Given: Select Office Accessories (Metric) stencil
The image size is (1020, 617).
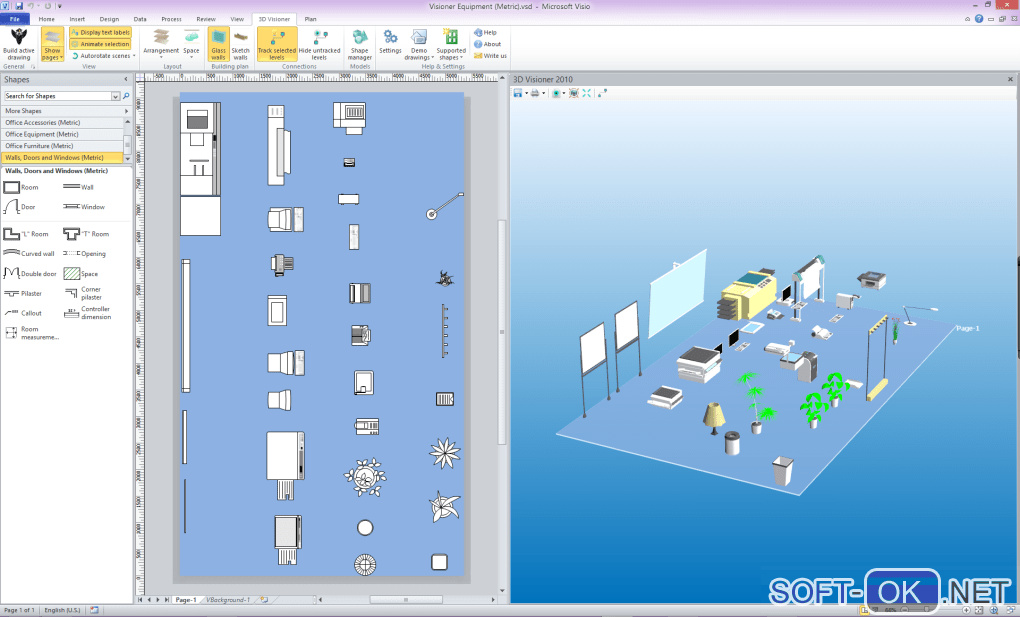Looking at the screenshot, I should coord(62,122).
